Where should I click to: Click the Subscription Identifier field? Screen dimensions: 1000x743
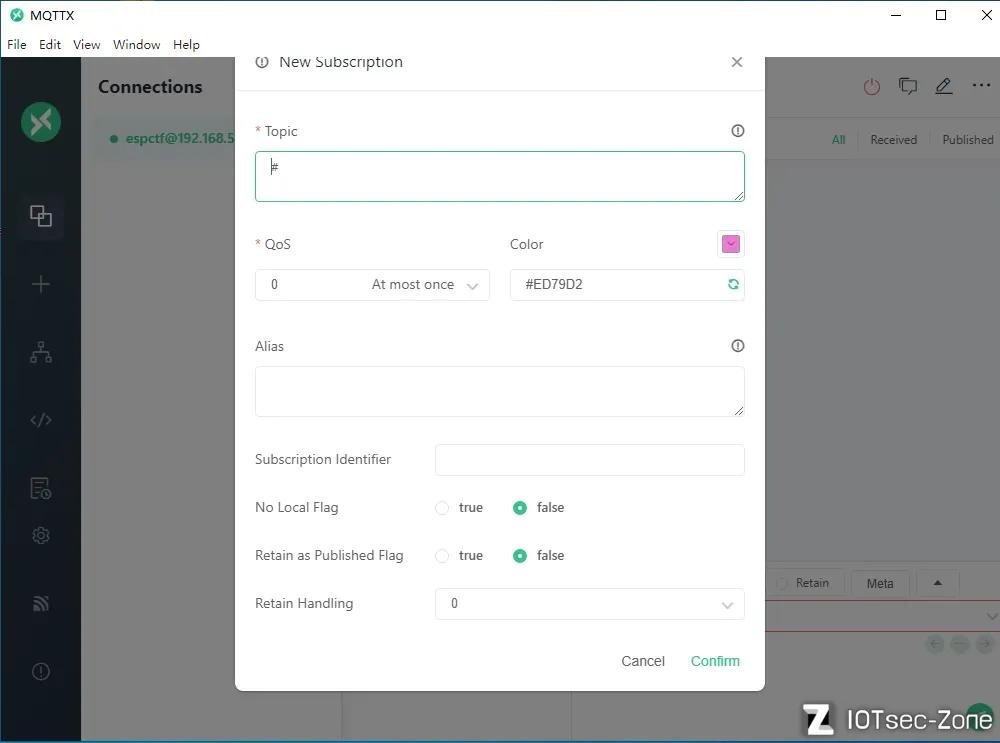(x=590, y=460)
